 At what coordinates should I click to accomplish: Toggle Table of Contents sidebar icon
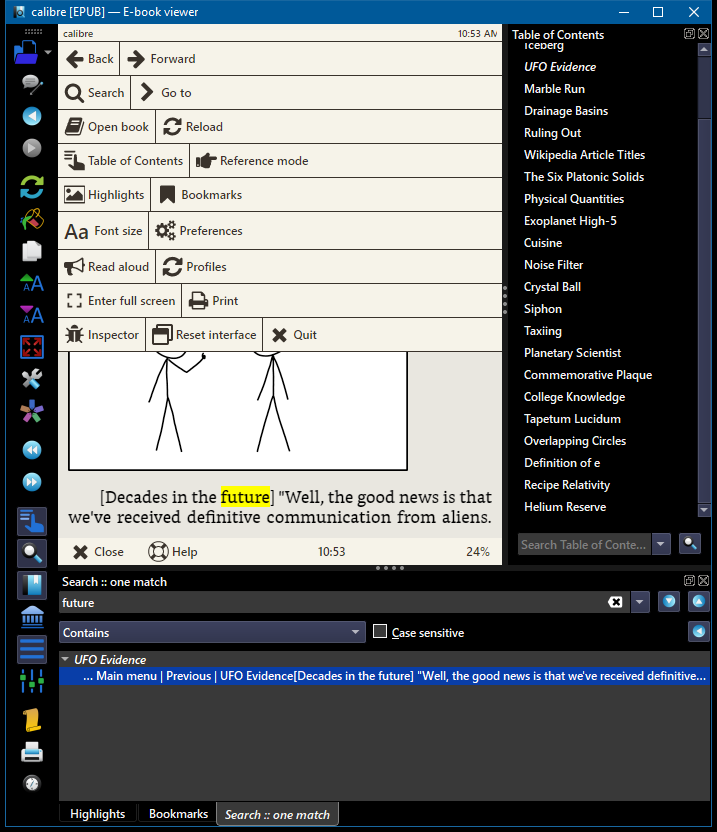tap(32, 521)
